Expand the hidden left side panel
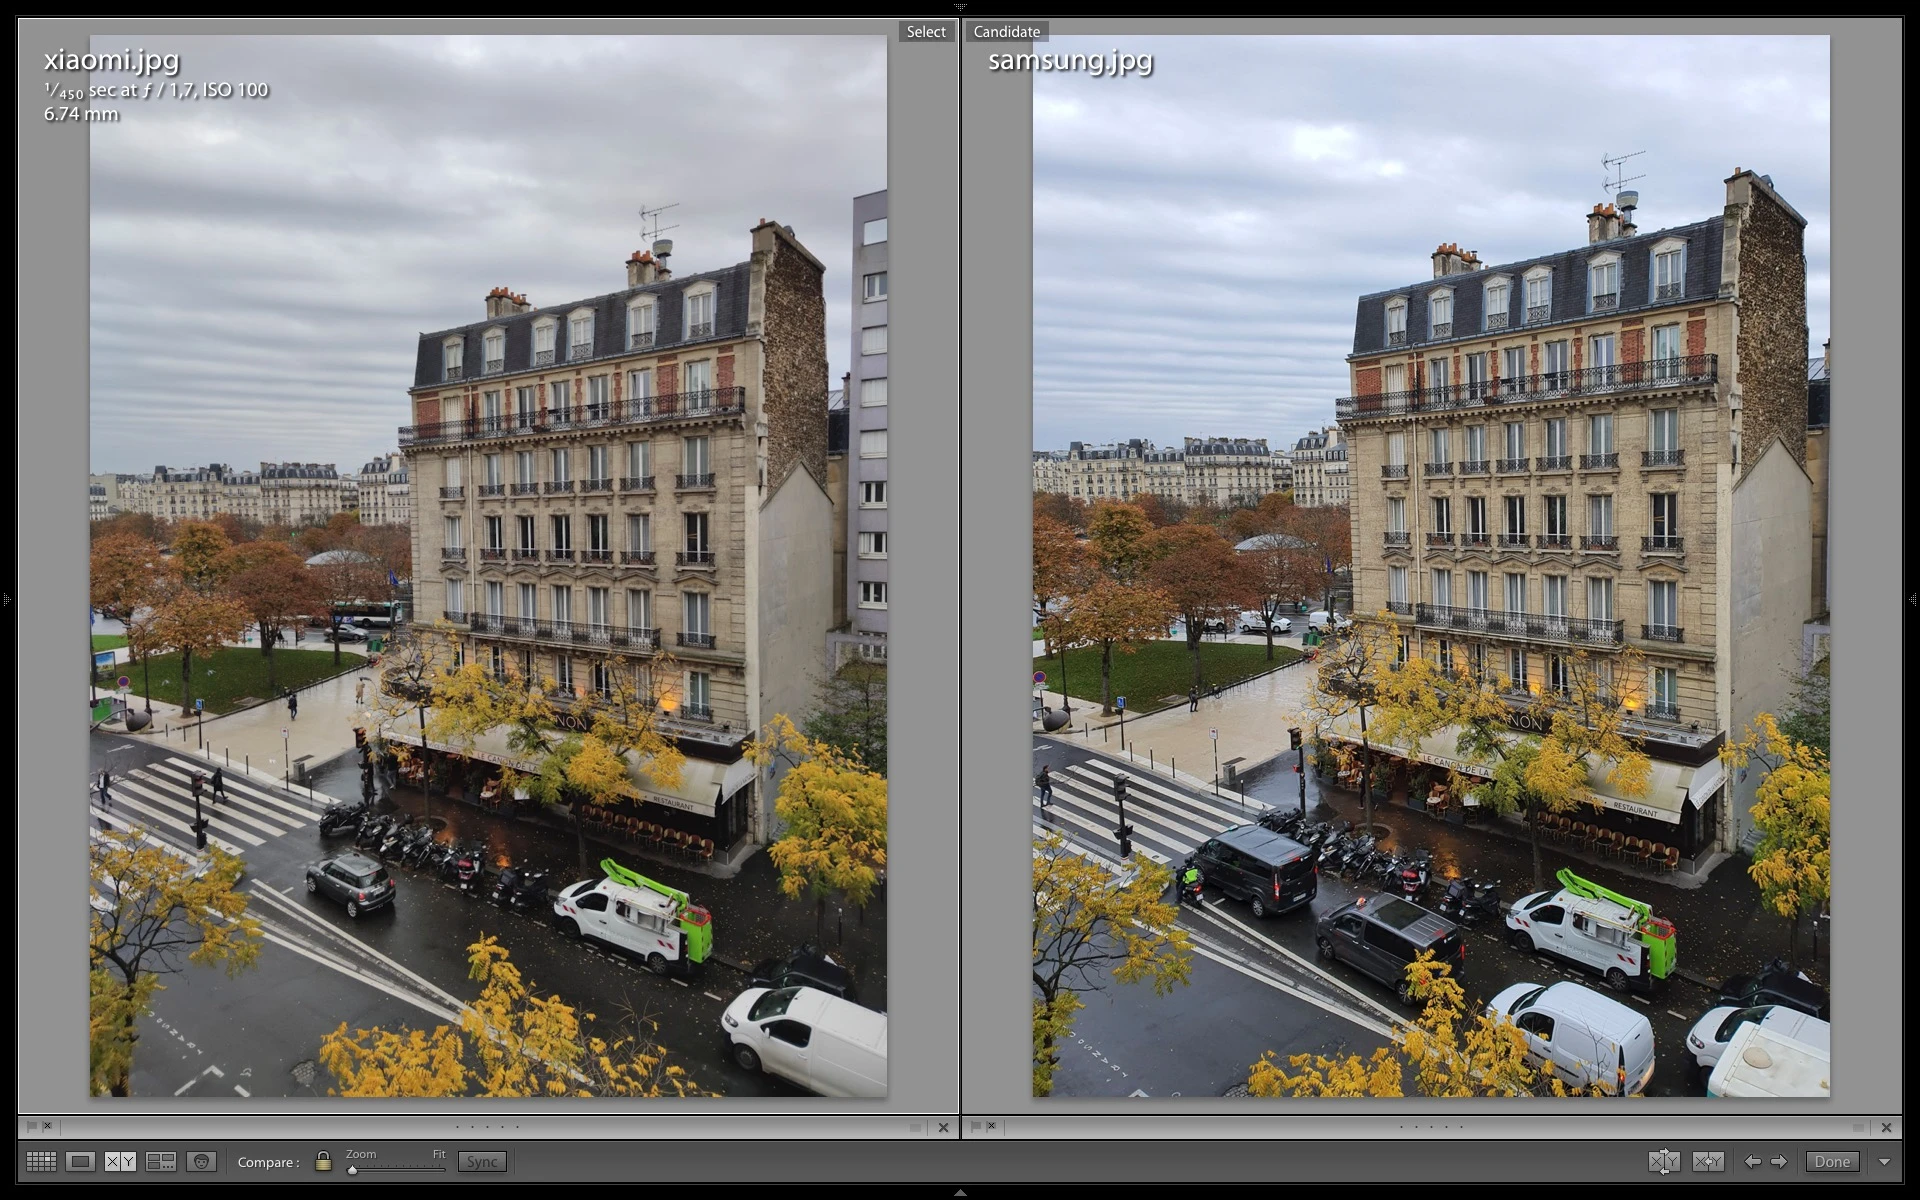The image size is (1920, 1200). [x=6, y=600]
